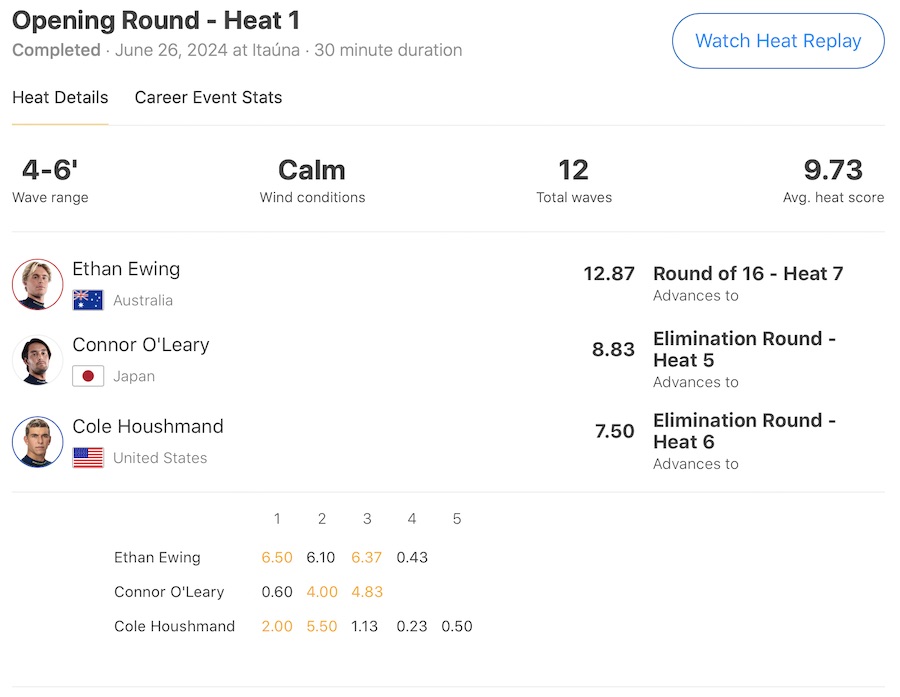
Task: Click Connor O'Leary's profile avatar
Action: (x=38, y=360)
